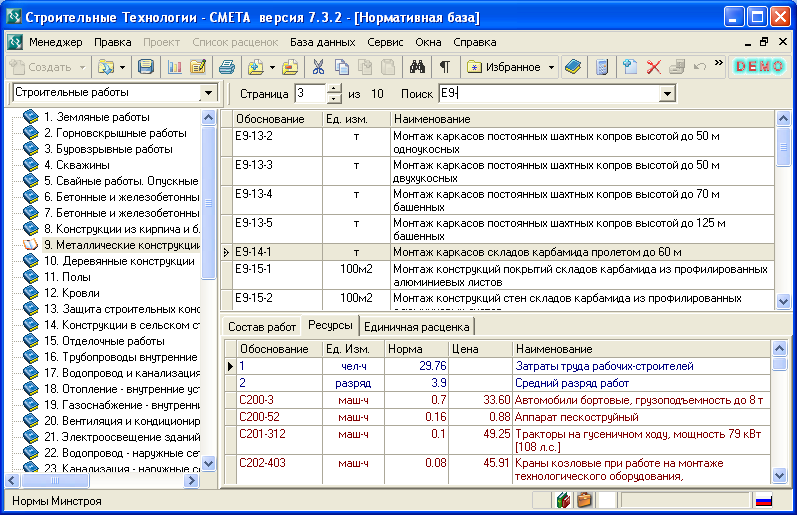Click the Страница page number field
The height and width of the screenshot is (515, 797).
(309, 93)
